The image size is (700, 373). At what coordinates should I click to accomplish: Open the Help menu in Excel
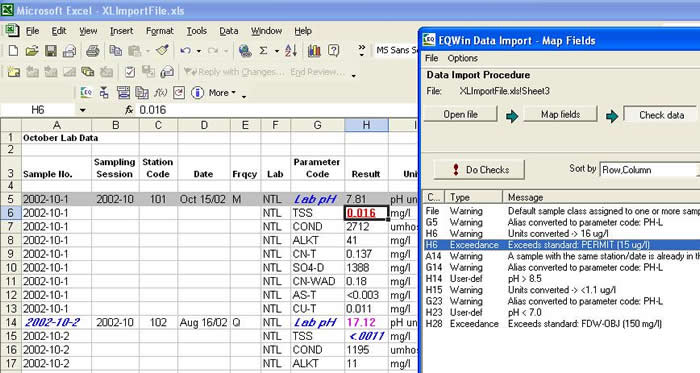coord(303,31)
